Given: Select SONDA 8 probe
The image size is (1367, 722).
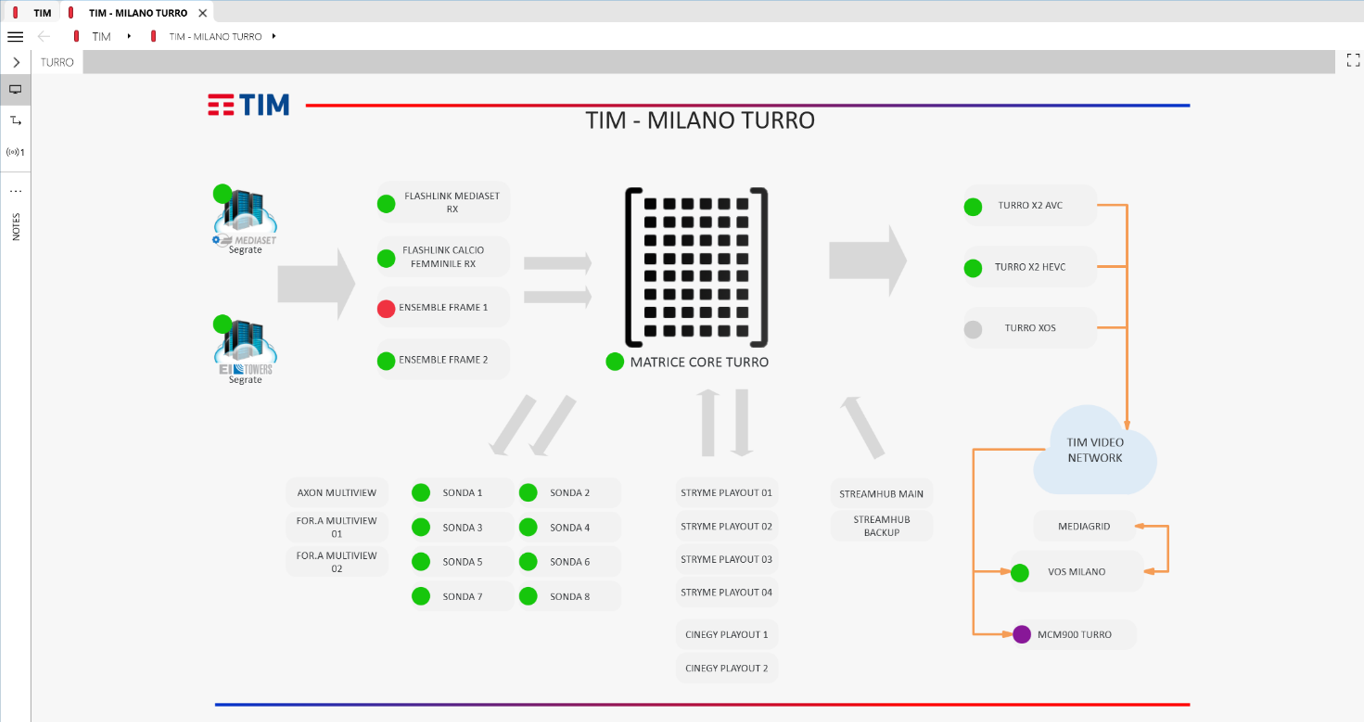Looking at the screenshot, I should click(x=568, y=597).
